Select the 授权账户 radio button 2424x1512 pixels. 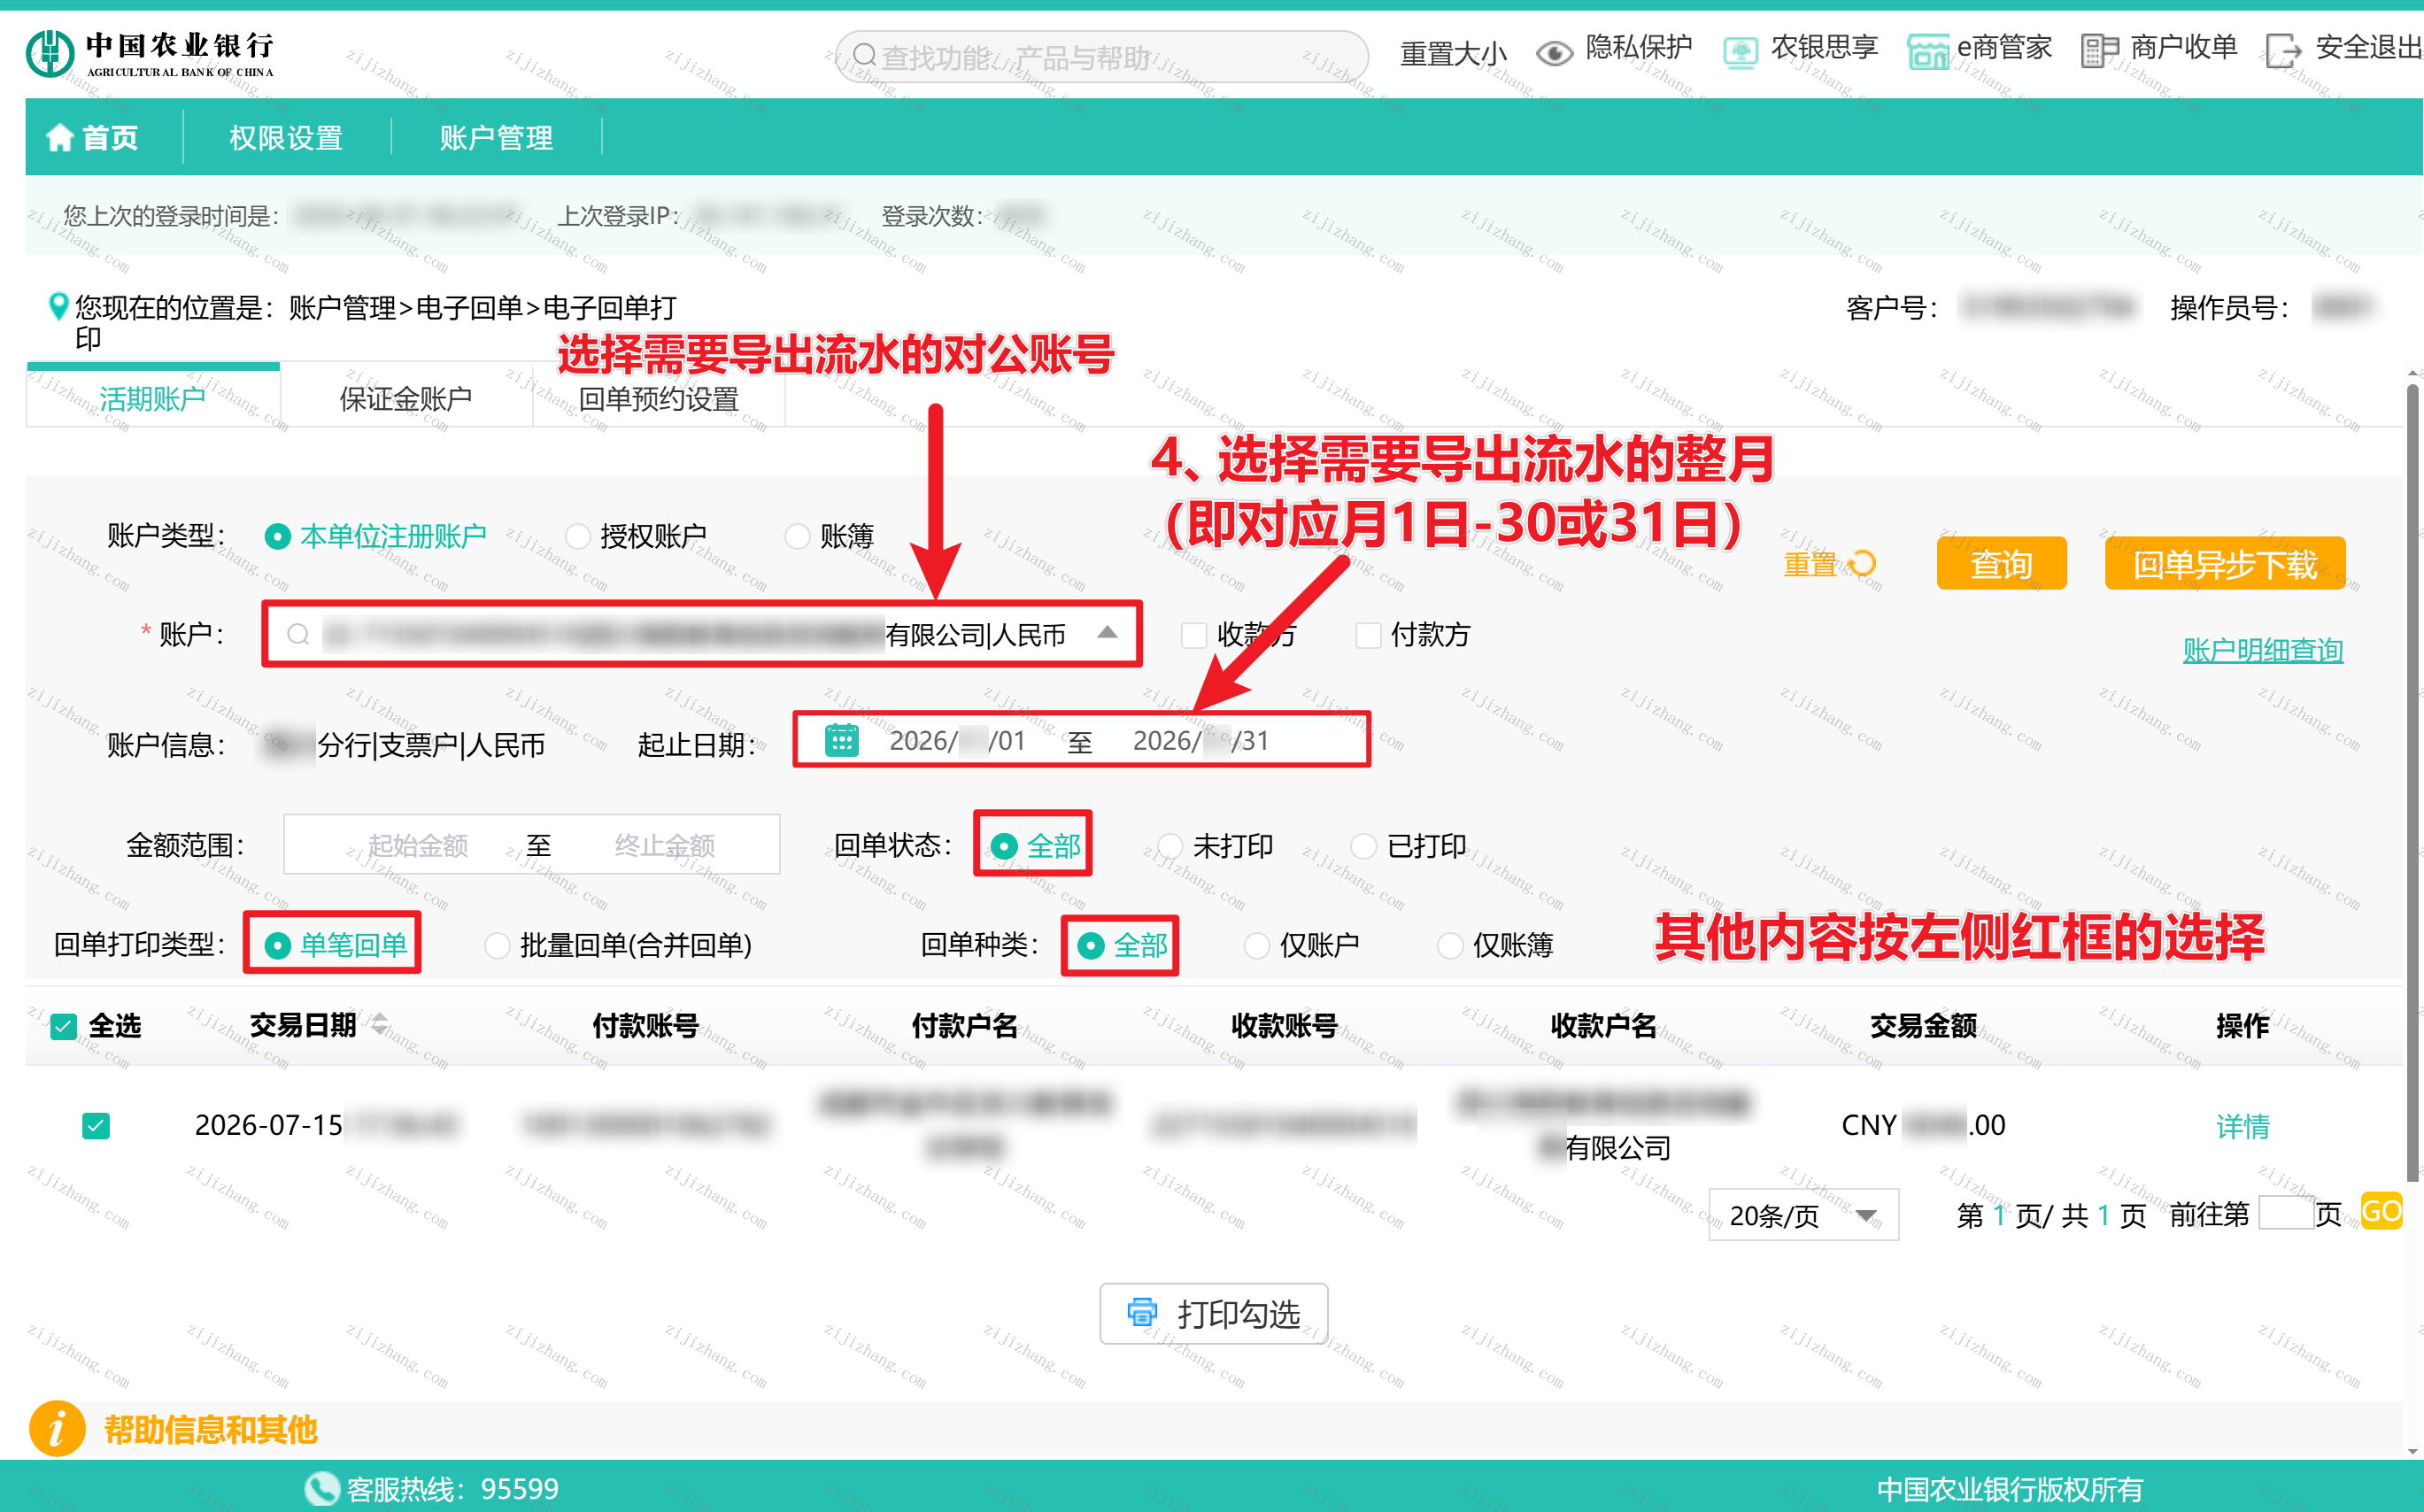[x=577, y=537]
